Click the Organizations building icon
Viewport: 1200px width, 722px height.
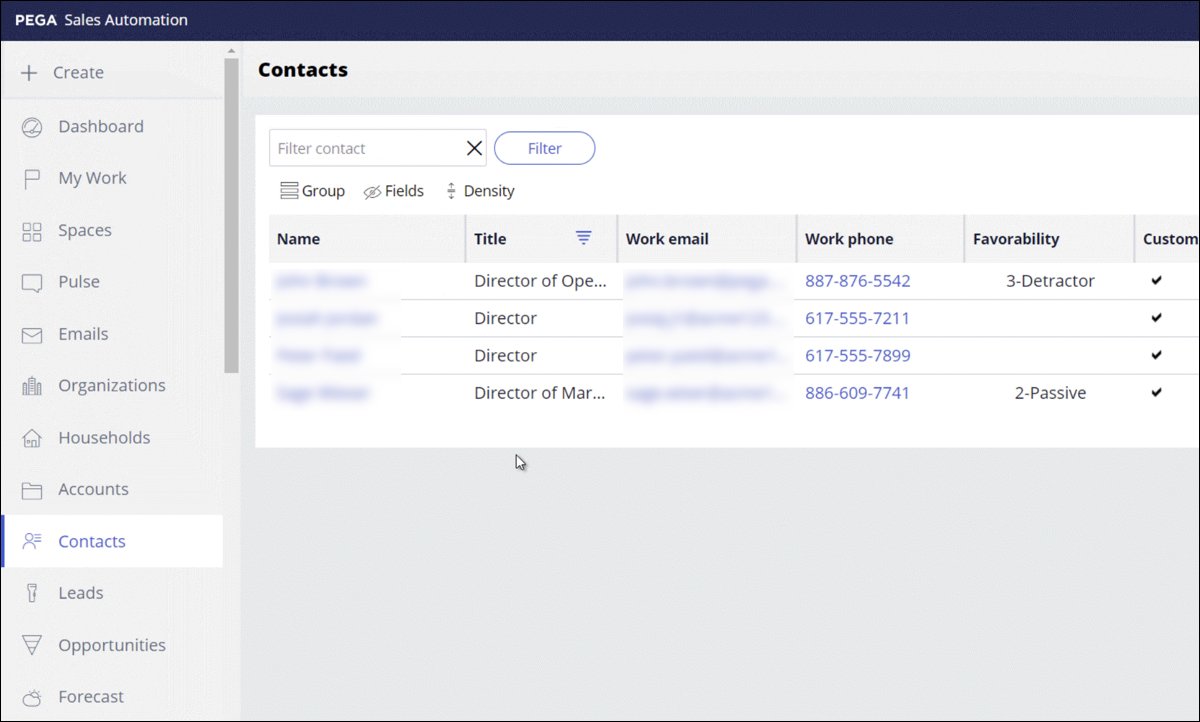32,386
